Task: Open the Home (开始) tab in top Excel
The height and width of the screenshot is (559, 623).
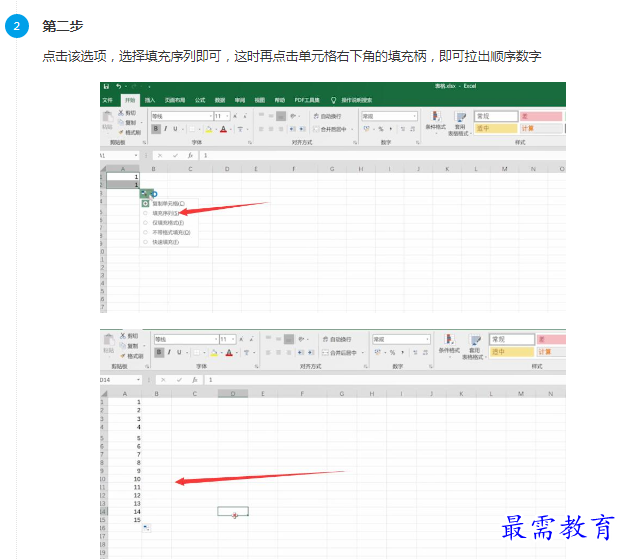Action: [x=130, y=100]
